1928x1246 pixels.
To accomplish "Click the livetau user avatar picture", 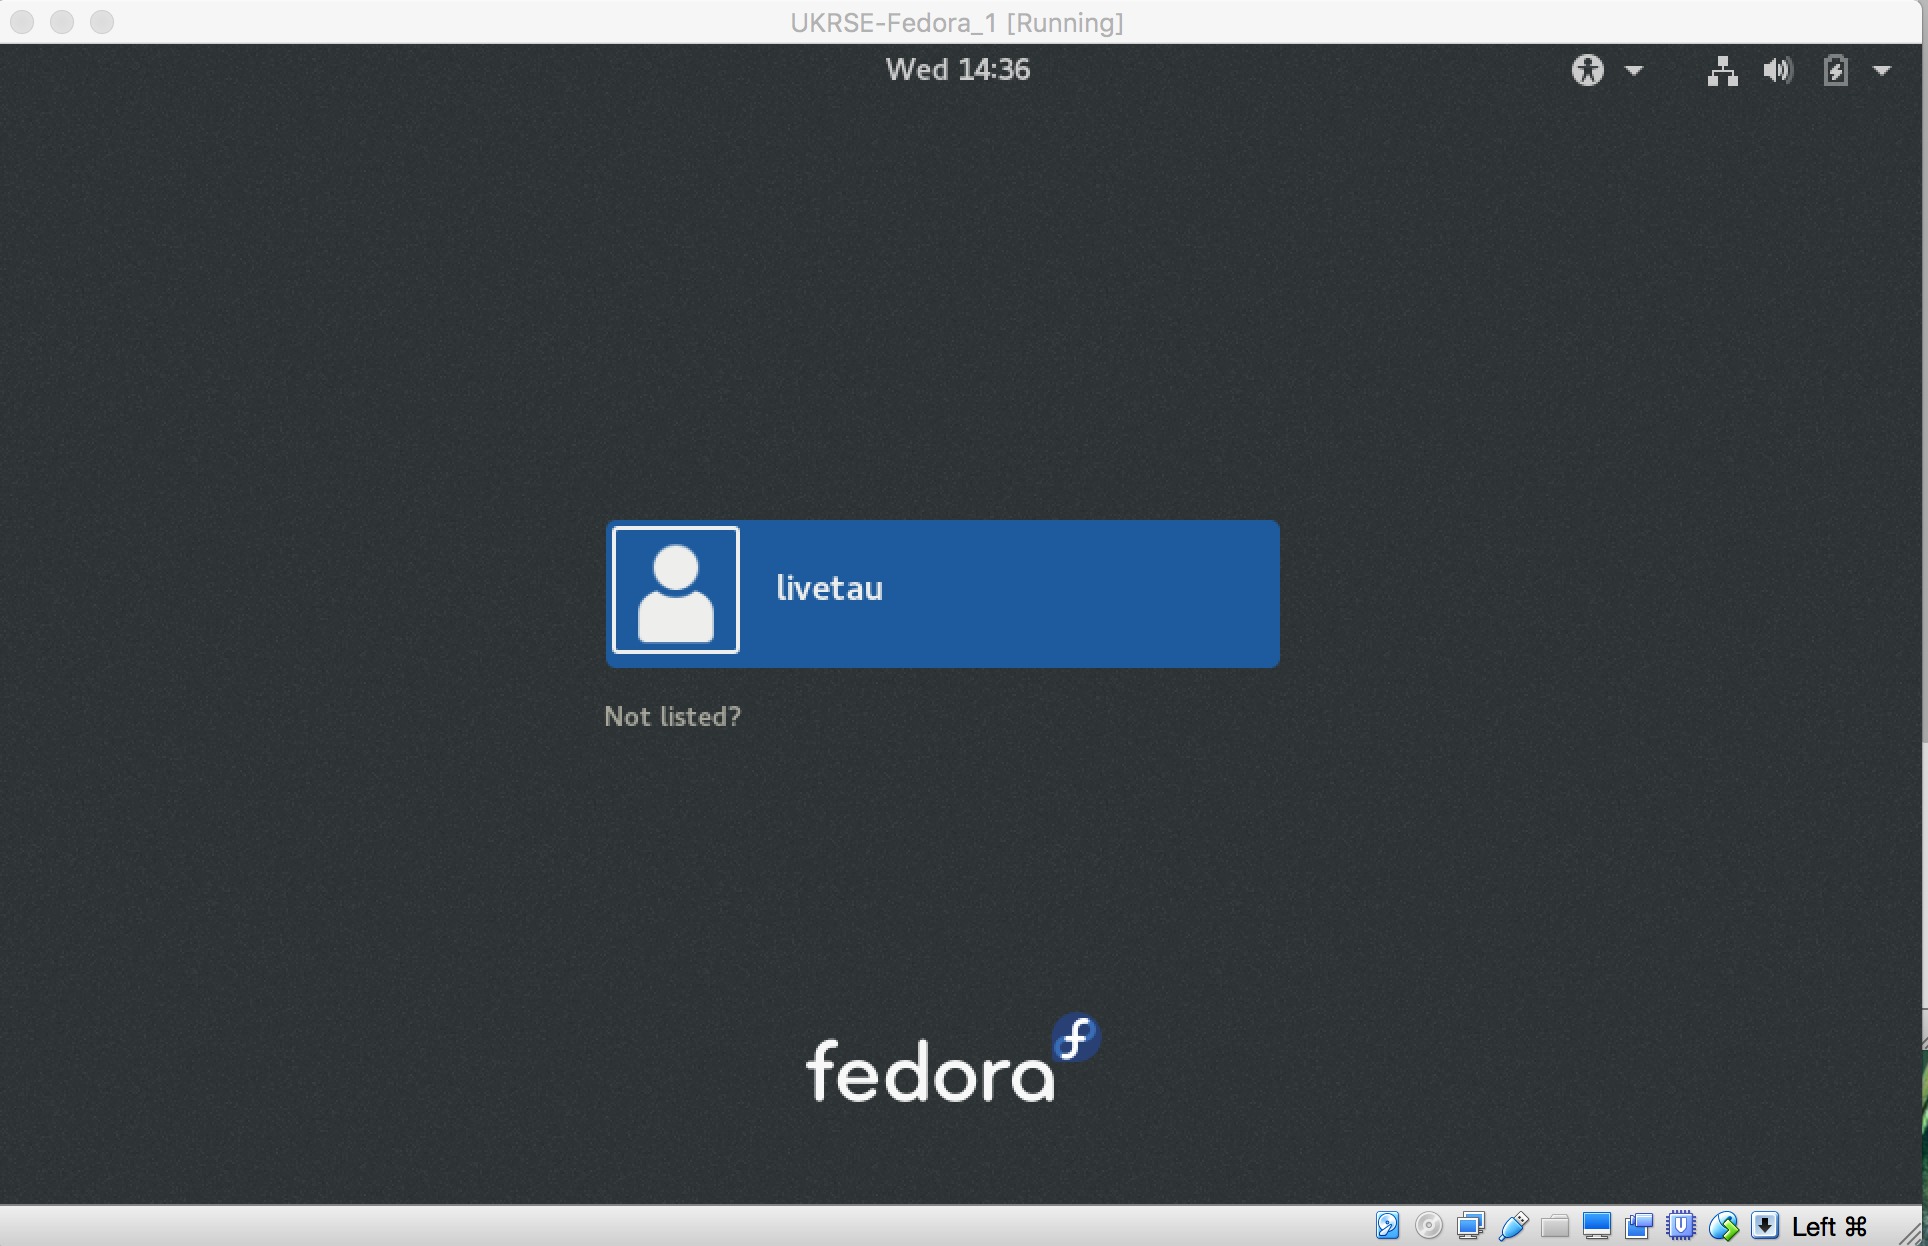I will tap(676, 590).
